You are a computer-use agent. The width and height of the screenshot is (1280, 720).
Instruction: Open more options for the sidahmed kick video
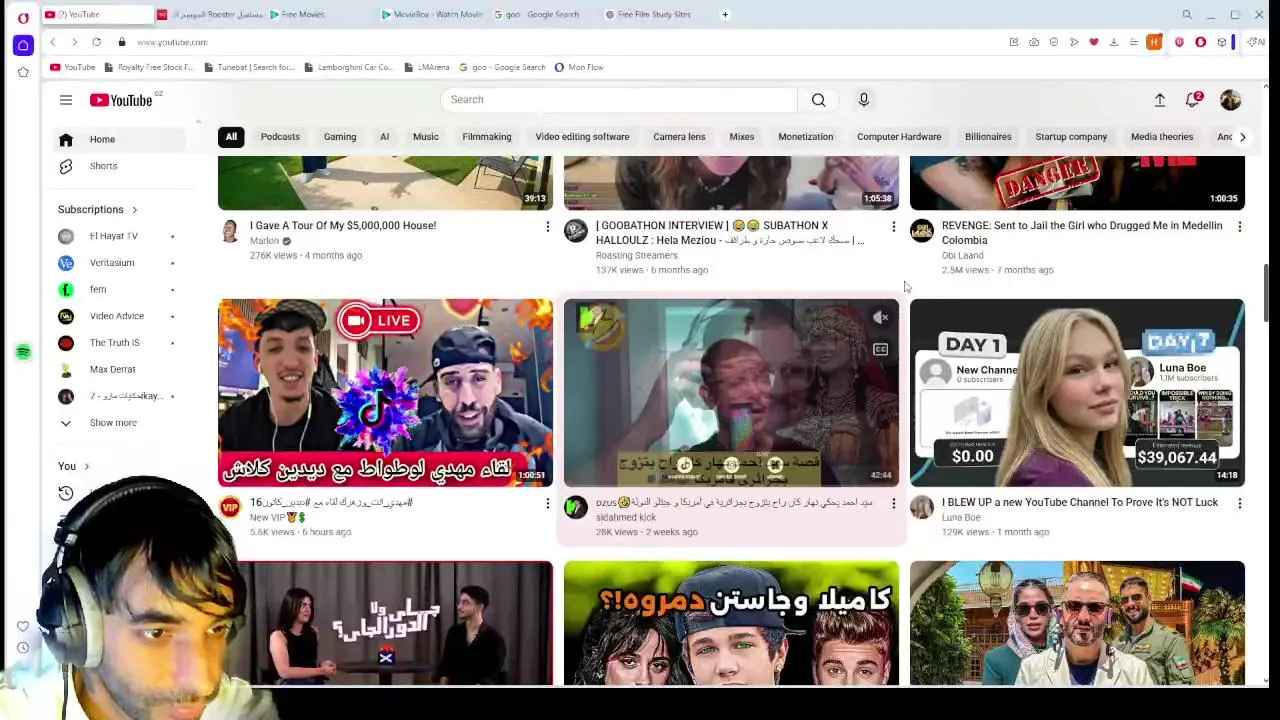coord(893,504)
